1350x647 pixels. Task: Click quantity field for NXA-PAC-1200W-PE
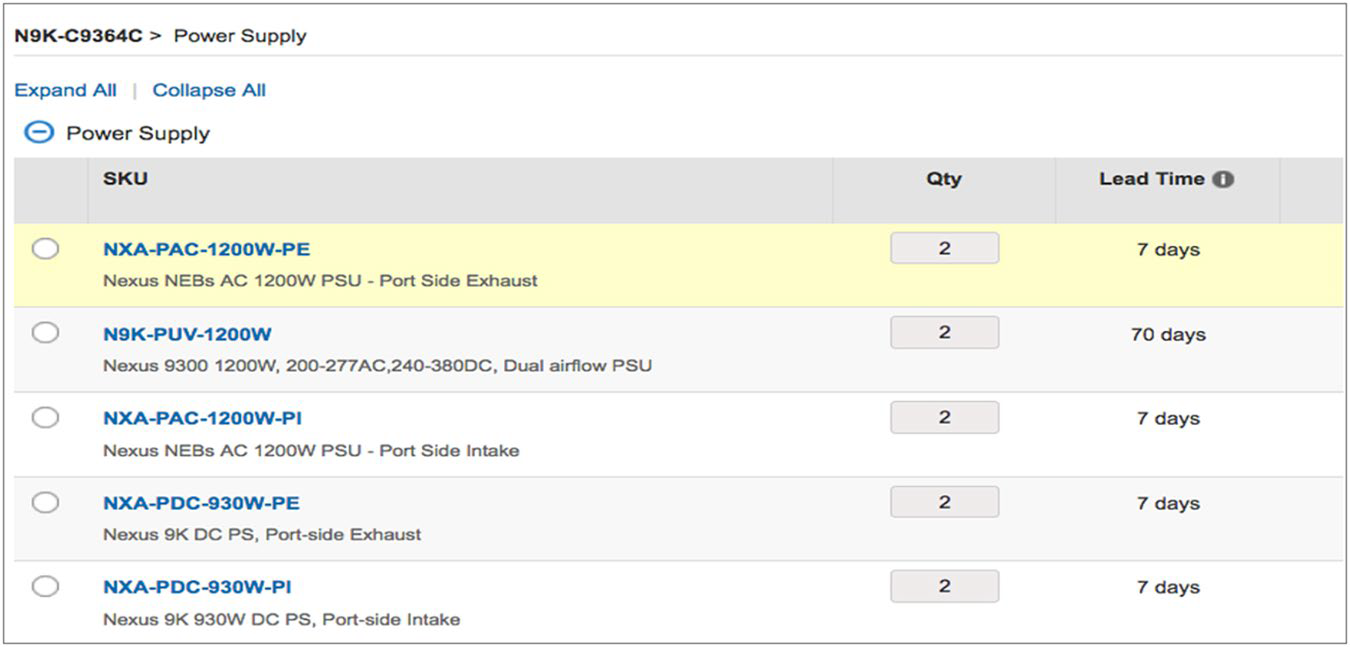pyautogui.click(x=944, y=249)
